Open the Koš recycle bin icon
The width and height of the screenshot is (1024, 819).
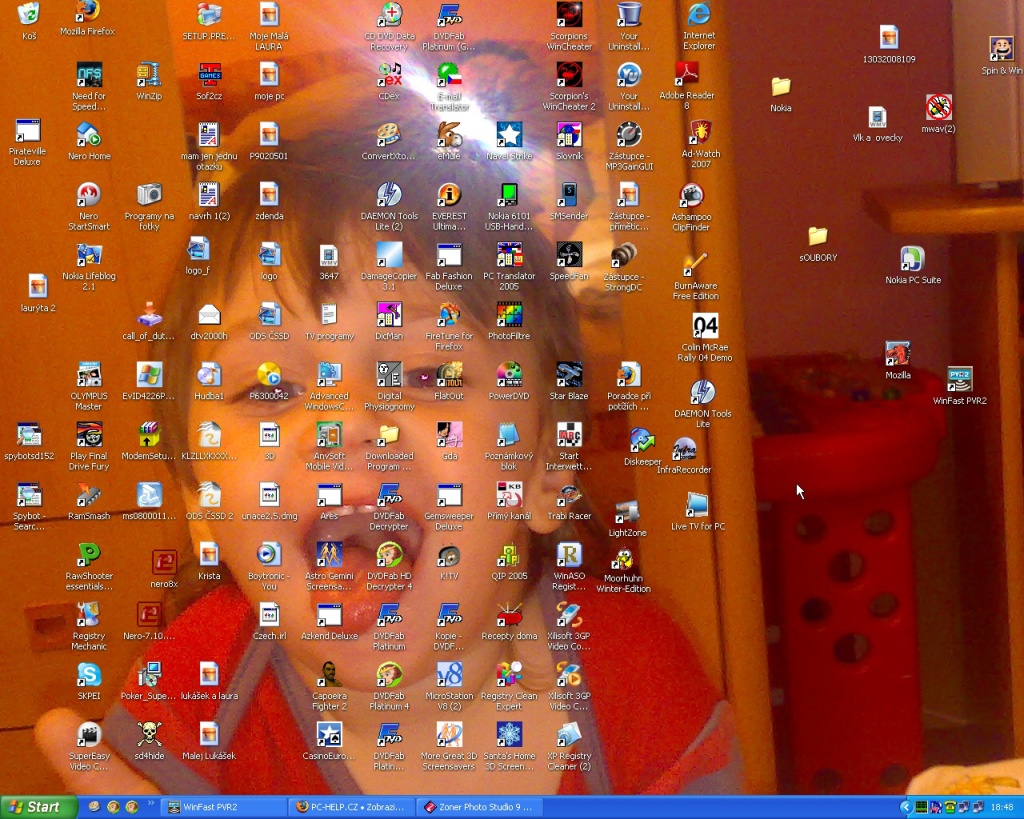tap(29, 22)
